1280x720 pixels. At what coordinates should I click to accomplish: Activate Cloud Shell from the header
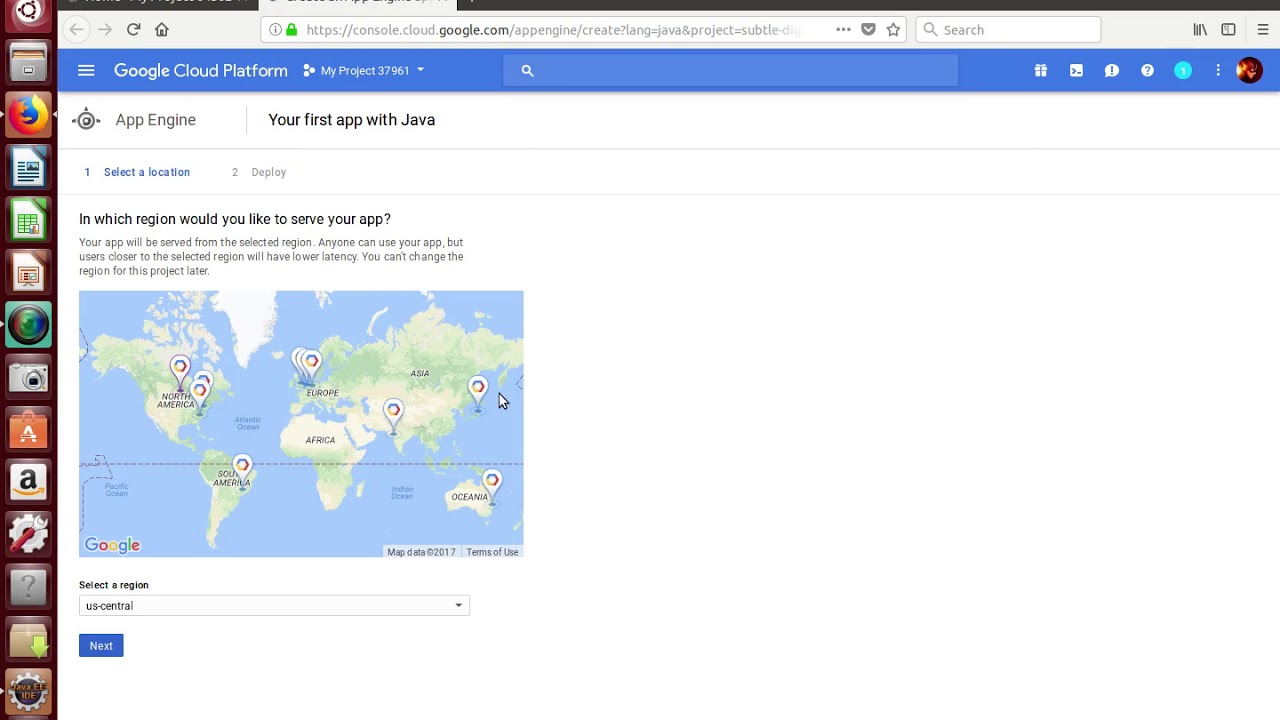[1076, 70]
